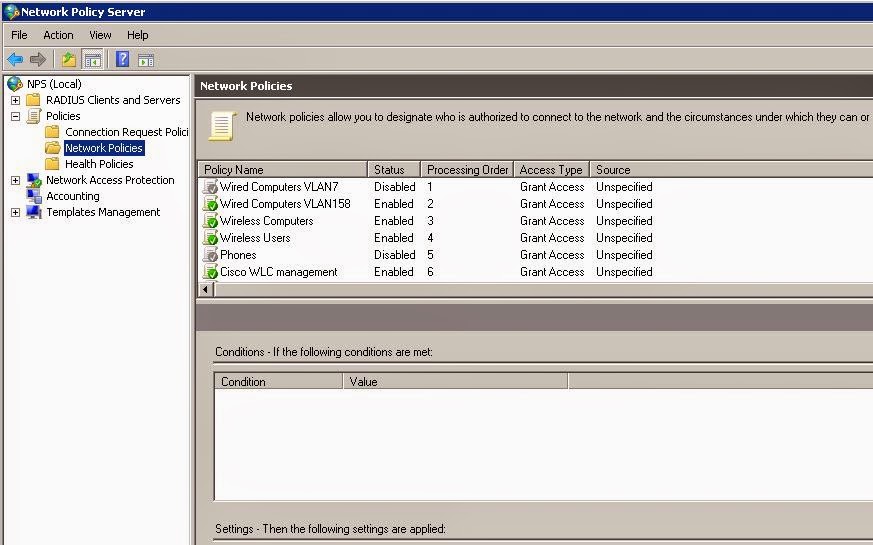Click the Network Access Protection icon

(34, 180)
